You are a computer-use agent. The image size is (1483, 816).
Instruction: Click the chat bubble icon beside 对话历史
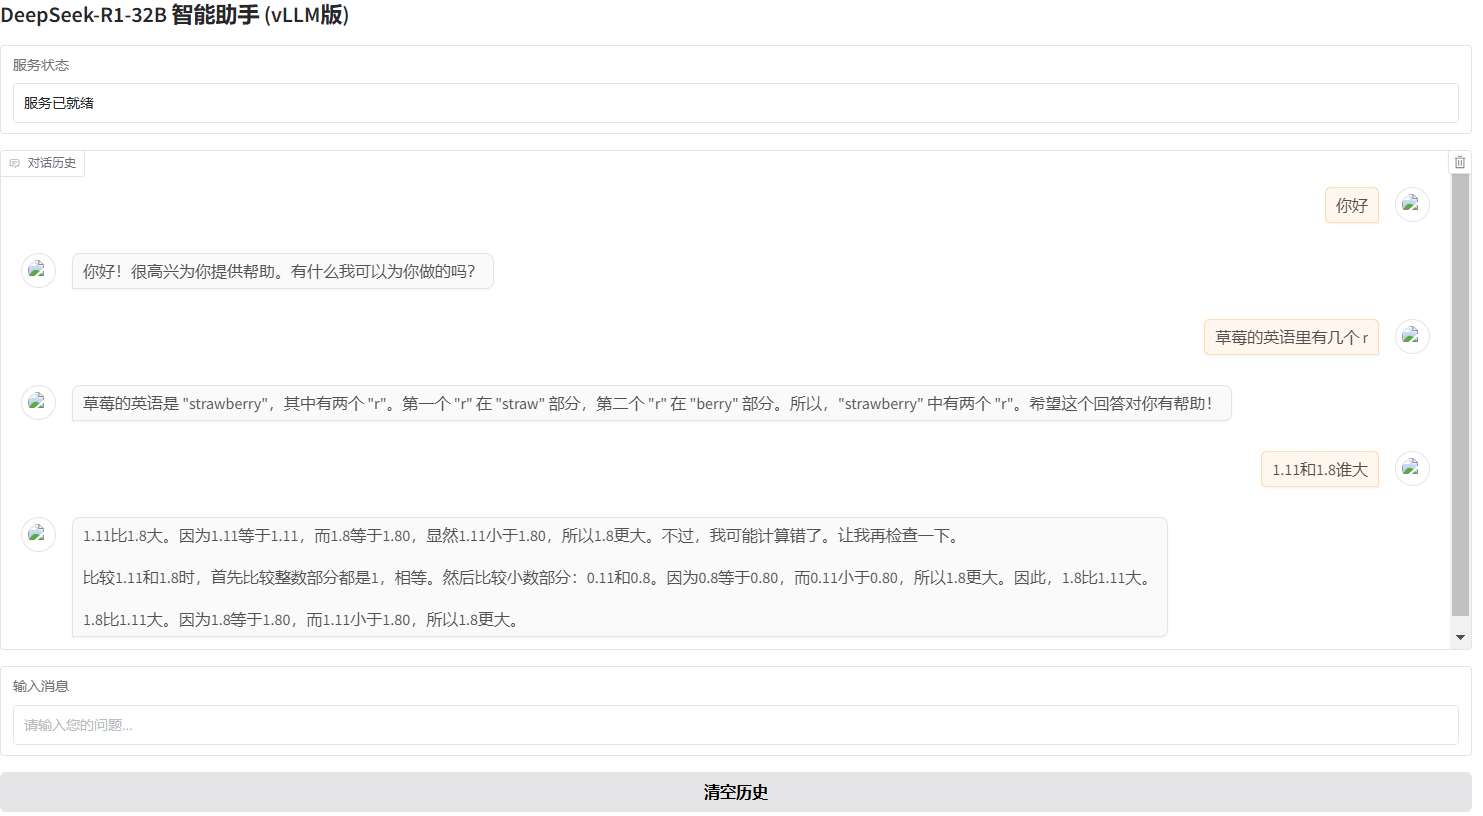click(x=15, y=163)
